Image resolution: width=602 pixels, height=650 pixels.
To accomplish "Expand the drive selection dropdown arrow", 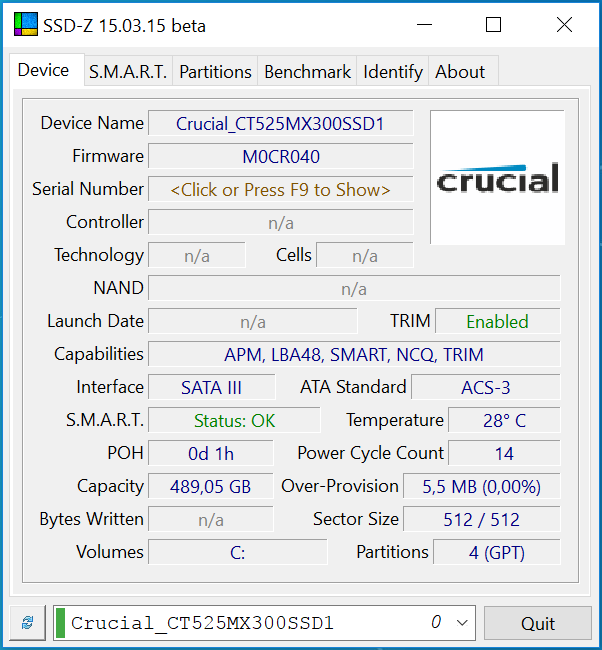I will [462, 623].
